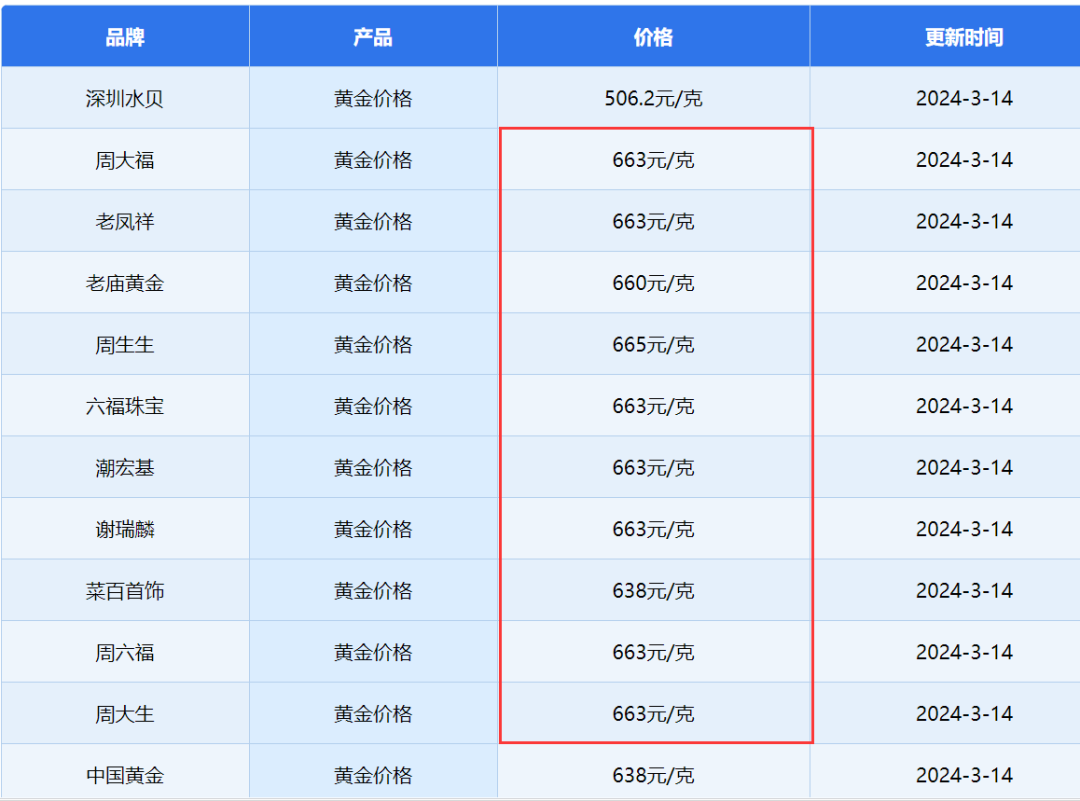1080x801 pixels.
Task: Click the 谢瑞麟 brand cell
Action: [125, 530]
